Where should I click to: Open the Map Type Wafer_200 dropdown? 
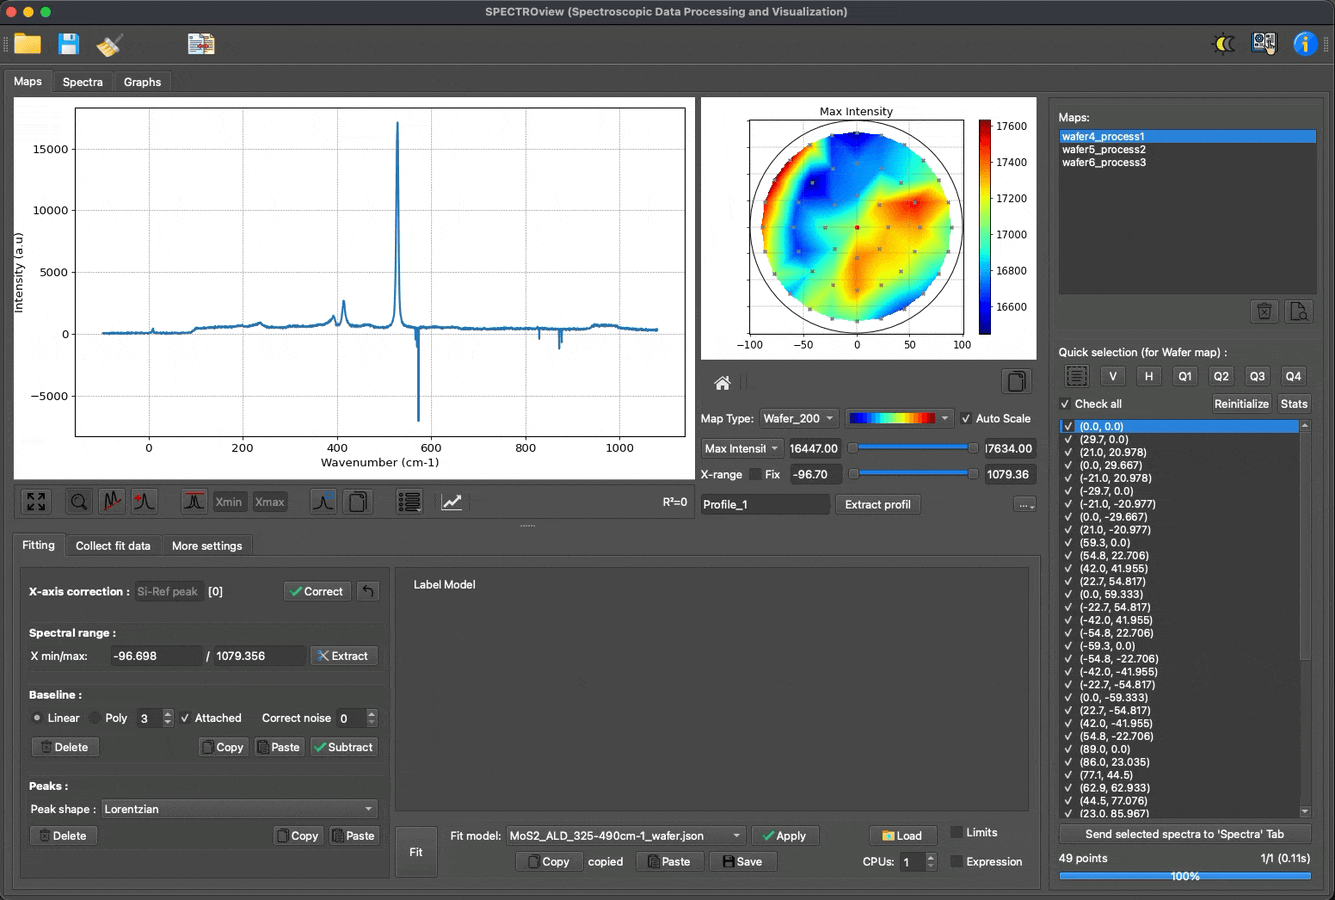pos(799,418)
